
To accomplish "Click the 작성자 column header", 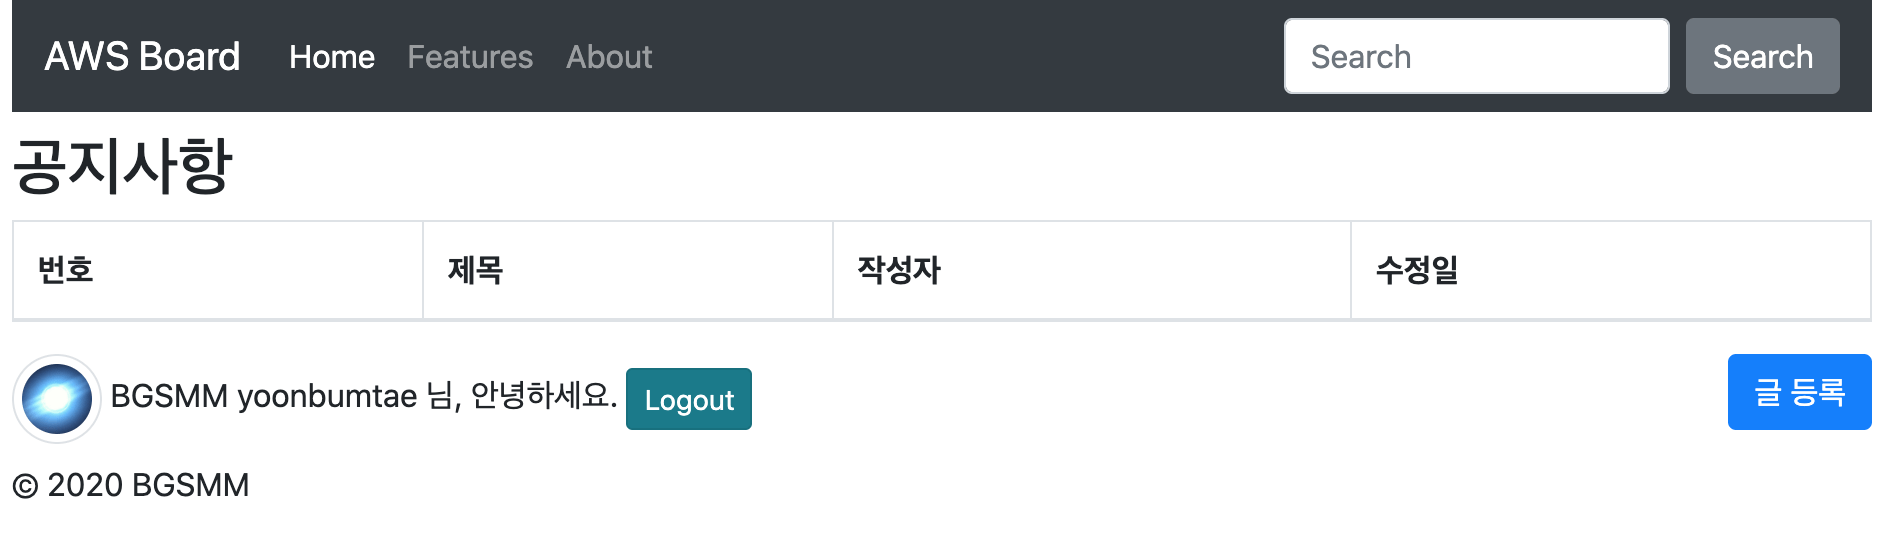I will pyautogui.click(x=899, y=270).
